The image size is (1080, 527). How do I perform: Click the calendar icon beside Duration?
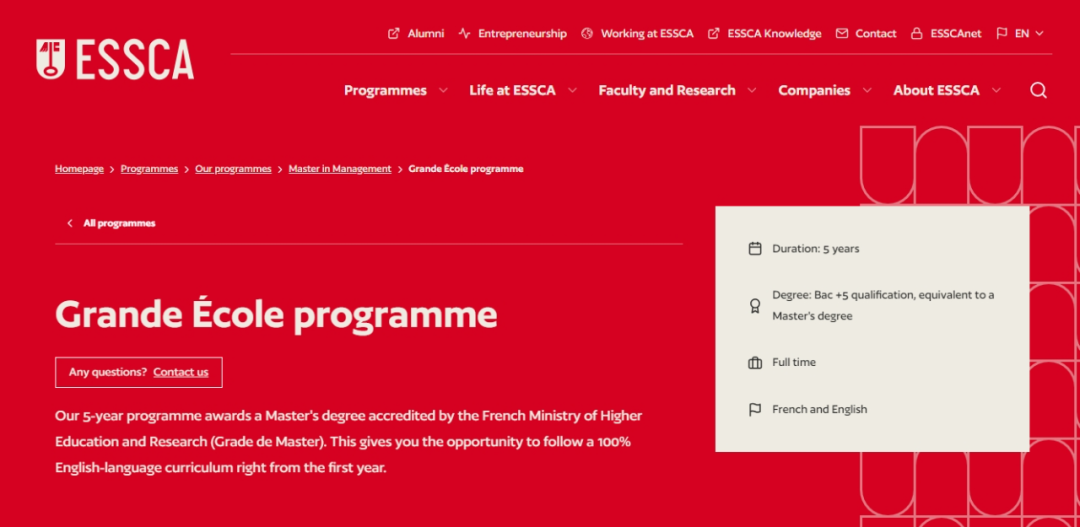coord(755,249)
